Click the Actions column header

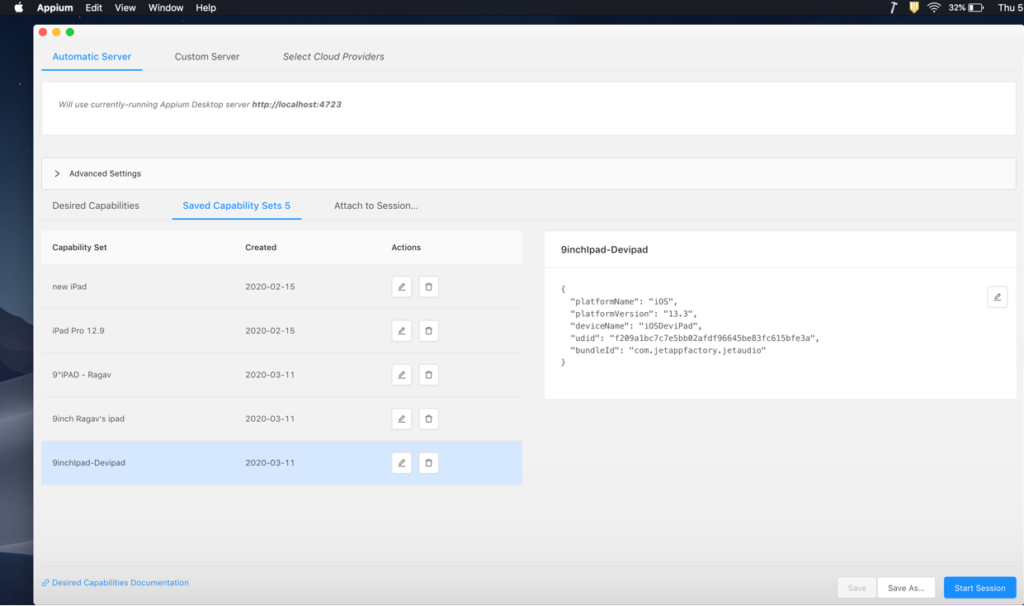(406, 247)
